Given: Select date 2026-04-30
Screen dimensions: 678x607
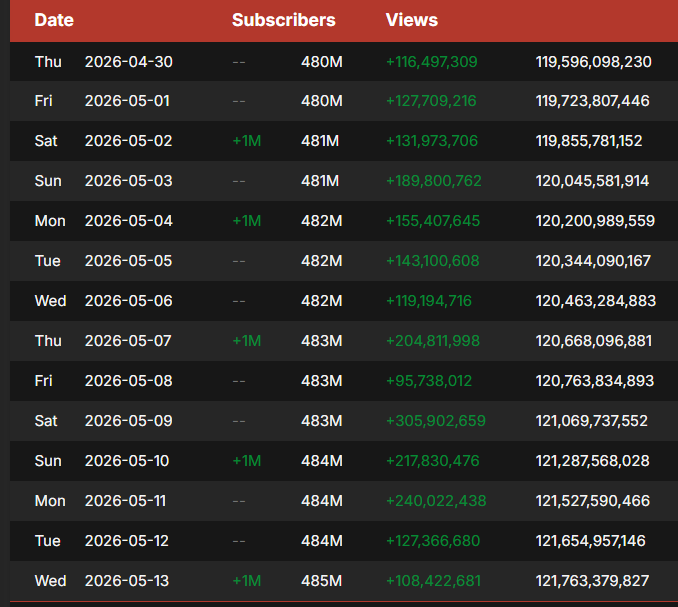Looking at the screenshot, I should click(128, 62).
